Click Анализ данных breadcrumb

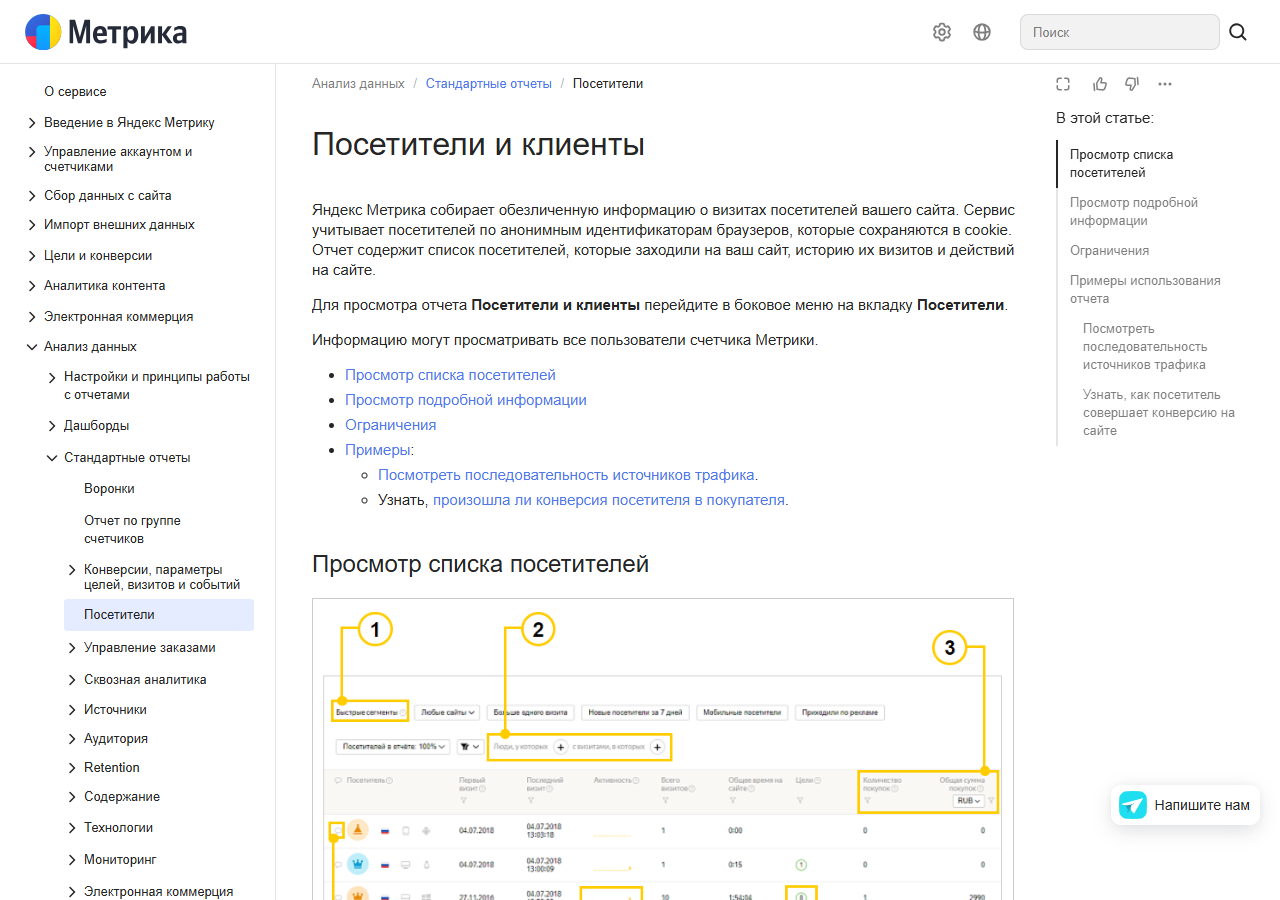coord(358,84)
